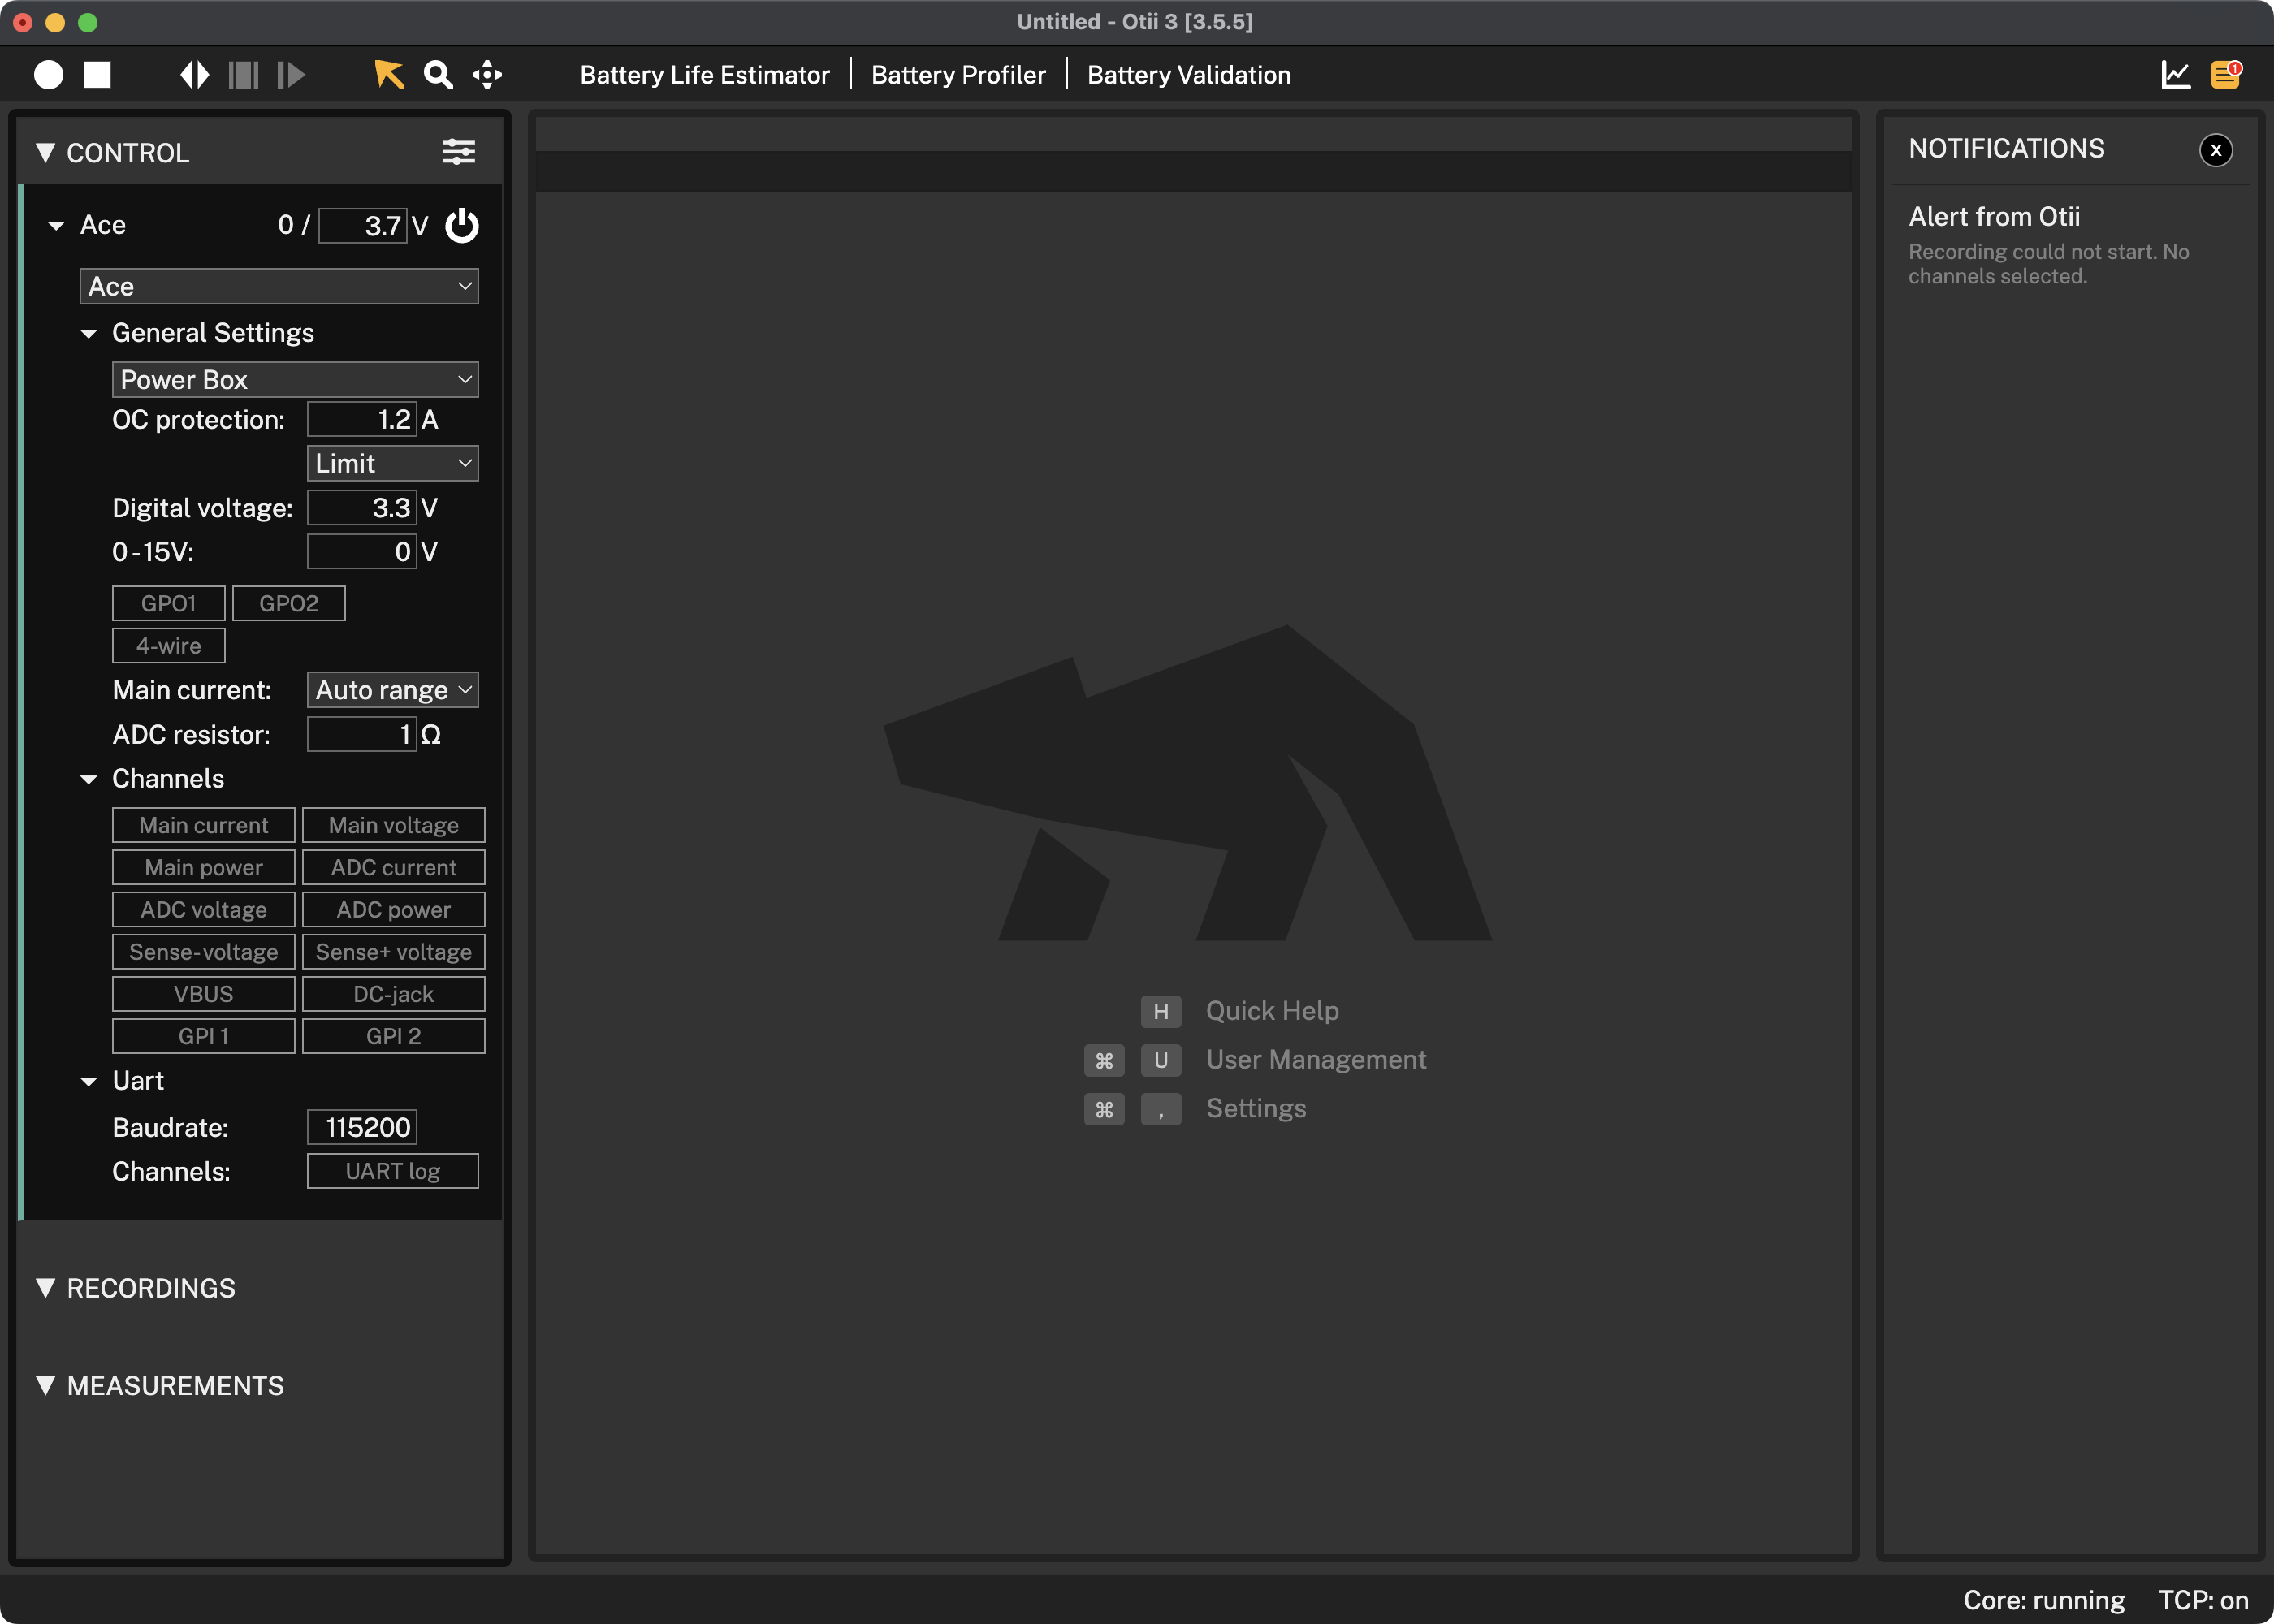
Task: Toggle GPO2 output
Action: (x=289, y=603)
